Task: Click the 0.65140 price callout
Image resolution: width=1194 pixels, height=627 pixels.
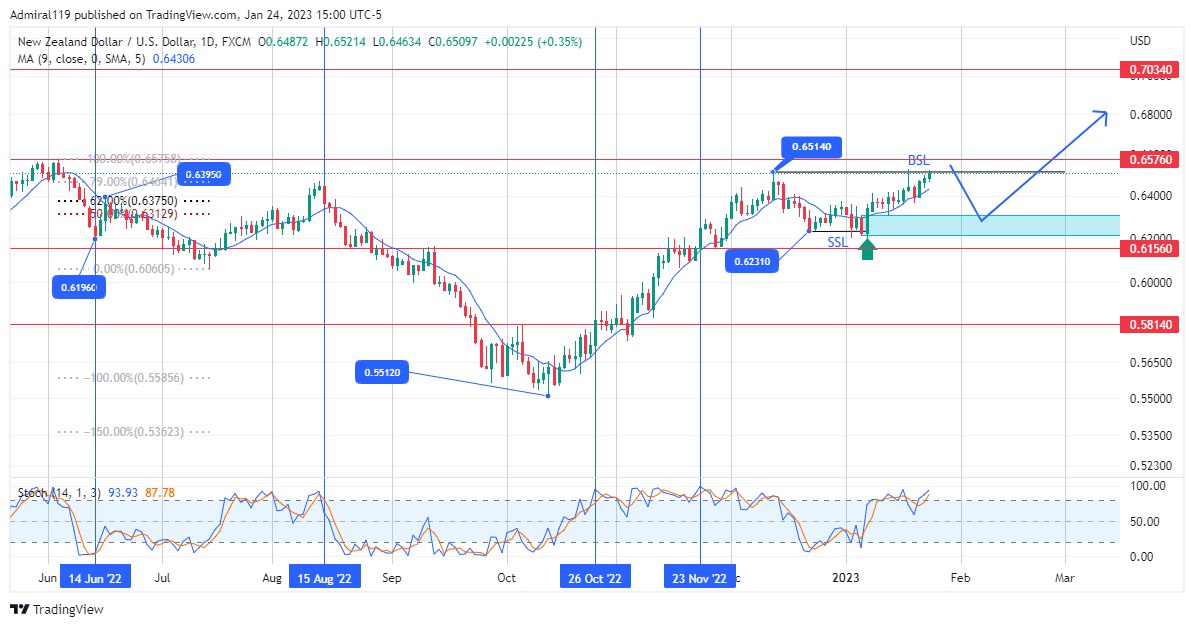Action: 812,147
